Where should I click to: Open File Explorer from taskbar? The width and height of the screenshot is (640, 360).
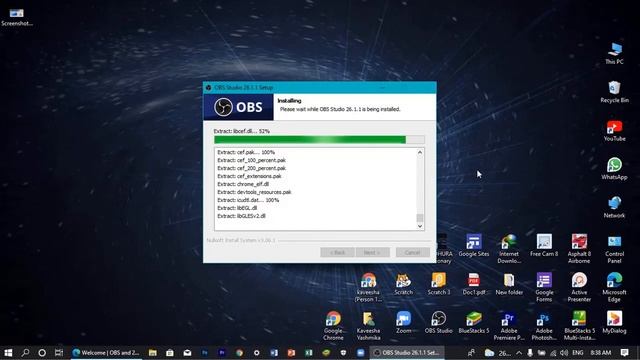153,353
